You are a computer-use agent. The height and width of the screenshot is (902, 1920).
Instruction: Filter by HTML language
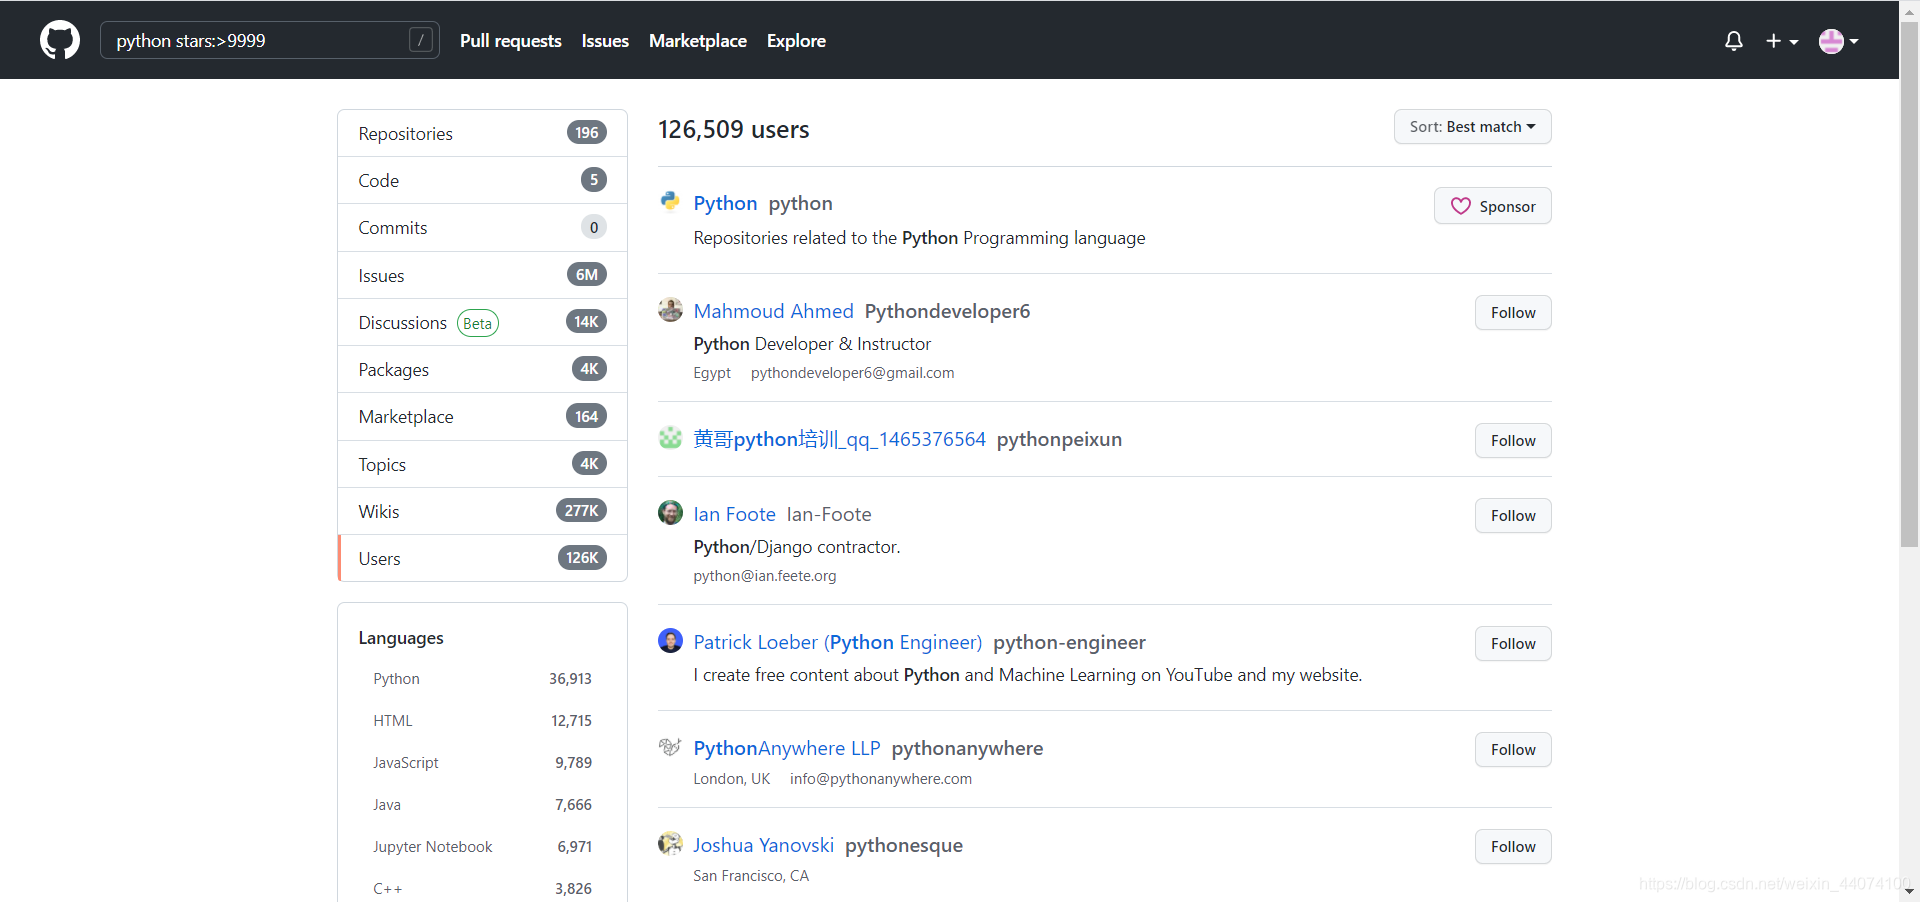pos(482,721)
